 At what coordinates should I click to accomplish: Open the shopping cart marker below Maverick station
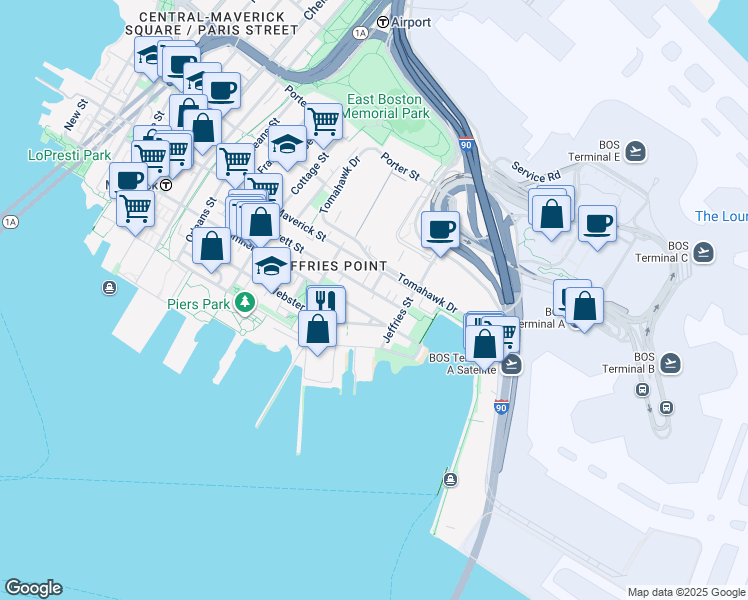pos(135,210)
